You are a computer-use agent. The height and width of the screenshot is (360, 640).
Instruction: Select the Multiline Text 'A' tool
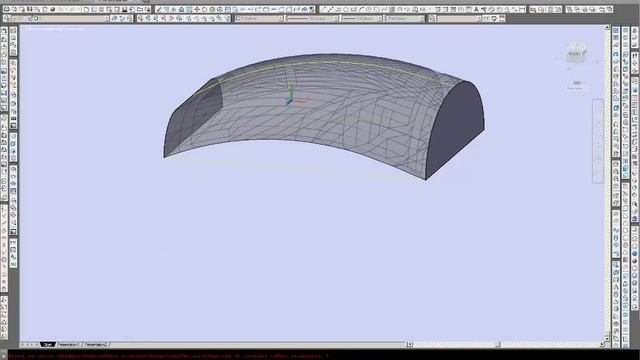(x=476, y=9)
